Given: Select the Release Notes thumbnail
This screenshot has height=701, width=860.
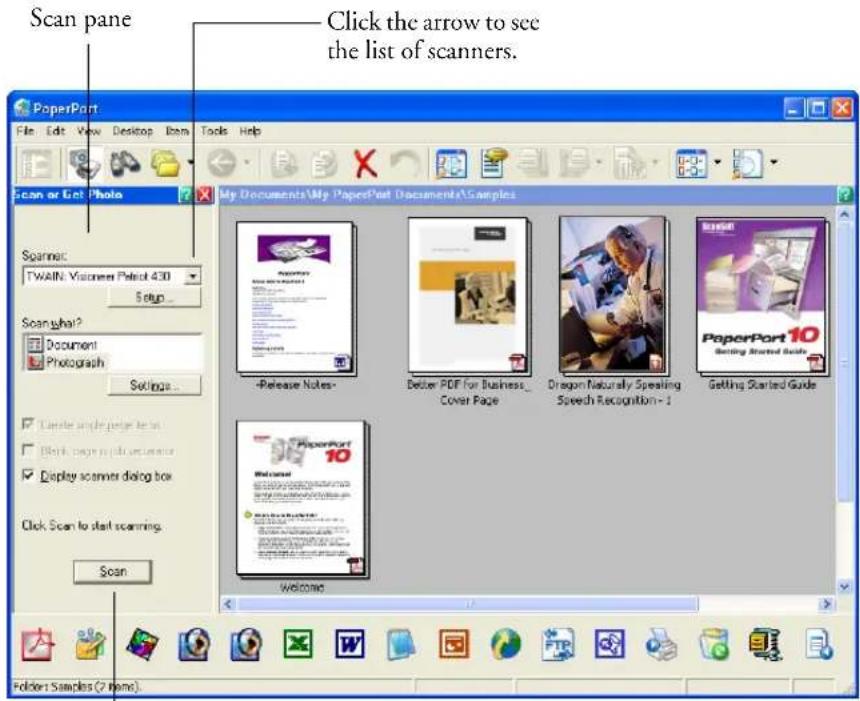Looking at the screenshot, I should 296,298.
